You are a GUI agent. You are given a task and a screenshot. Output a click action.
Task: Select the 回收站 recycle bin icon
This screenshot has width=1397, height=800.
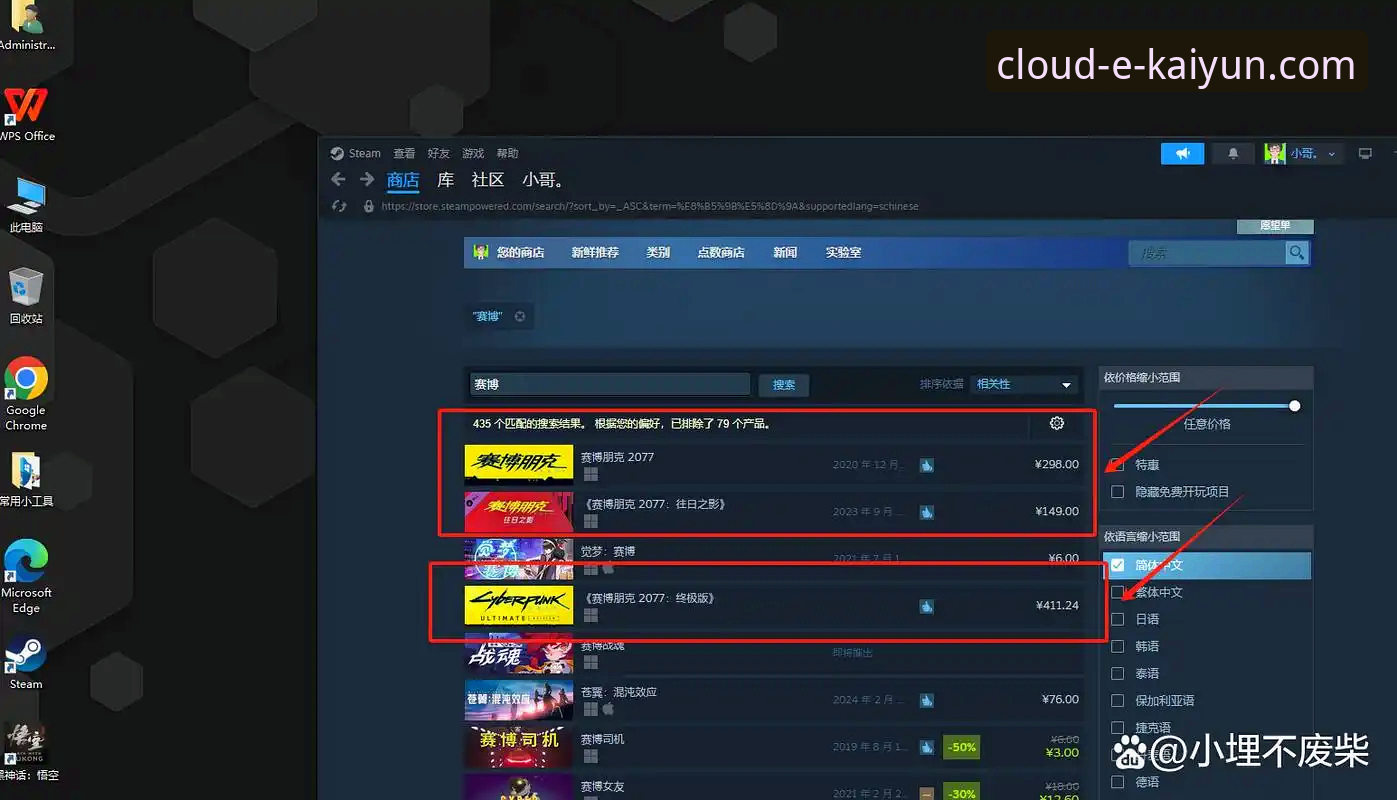tap(26, 295)
